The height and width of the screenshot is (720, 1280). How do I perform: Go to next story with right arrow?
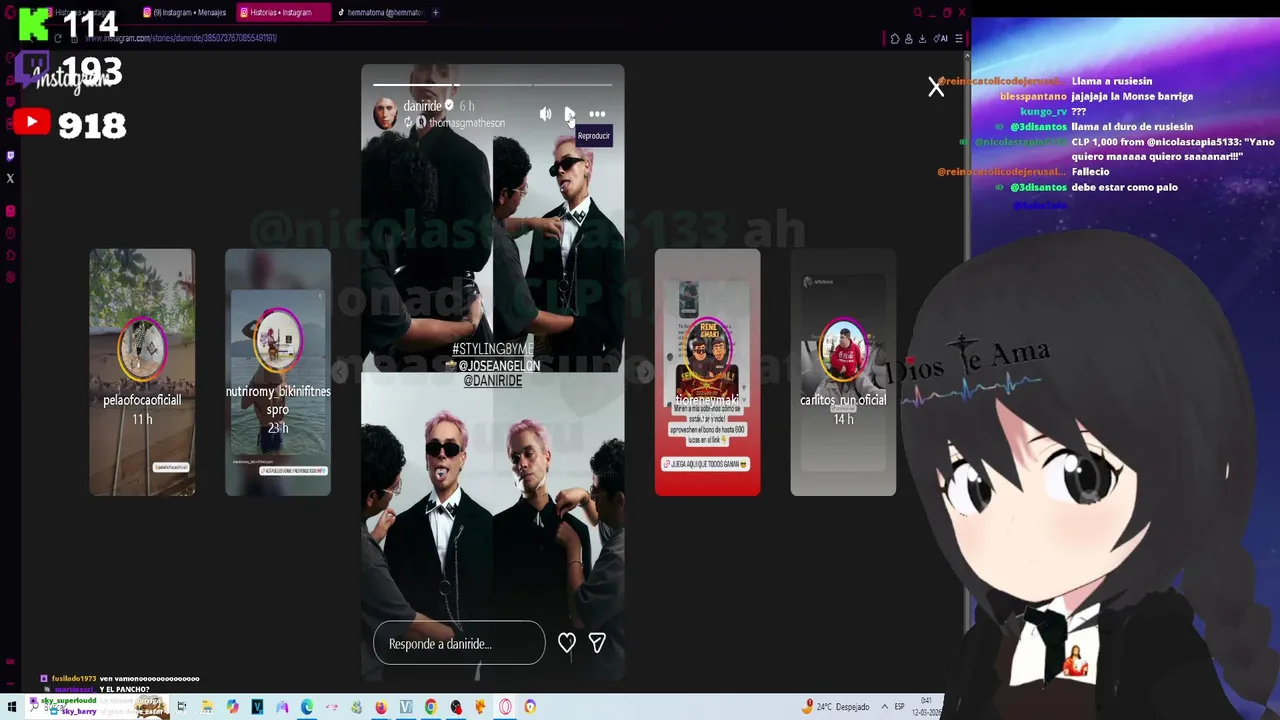pos(644,372)
